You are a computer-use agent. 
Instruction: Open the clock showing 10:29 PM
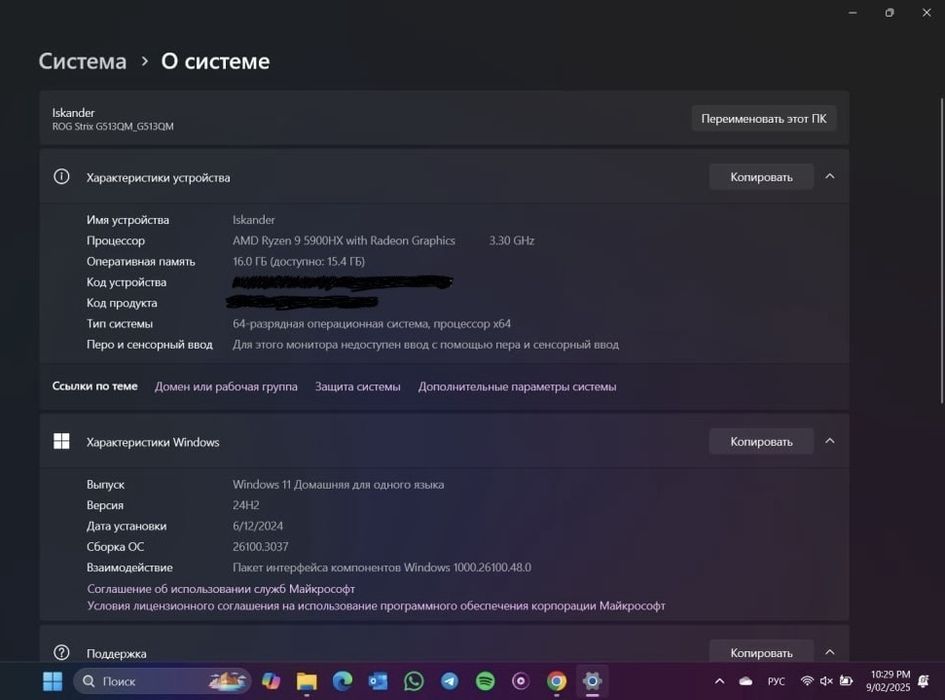pyautogui.click(x=888, y=681)
